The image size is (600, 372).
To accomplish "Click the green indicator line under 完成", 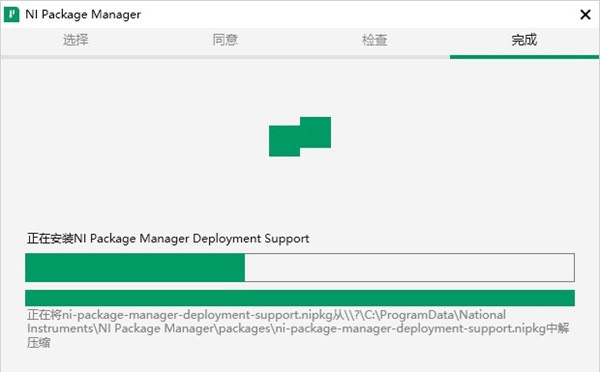I will [x=524, y=57].
